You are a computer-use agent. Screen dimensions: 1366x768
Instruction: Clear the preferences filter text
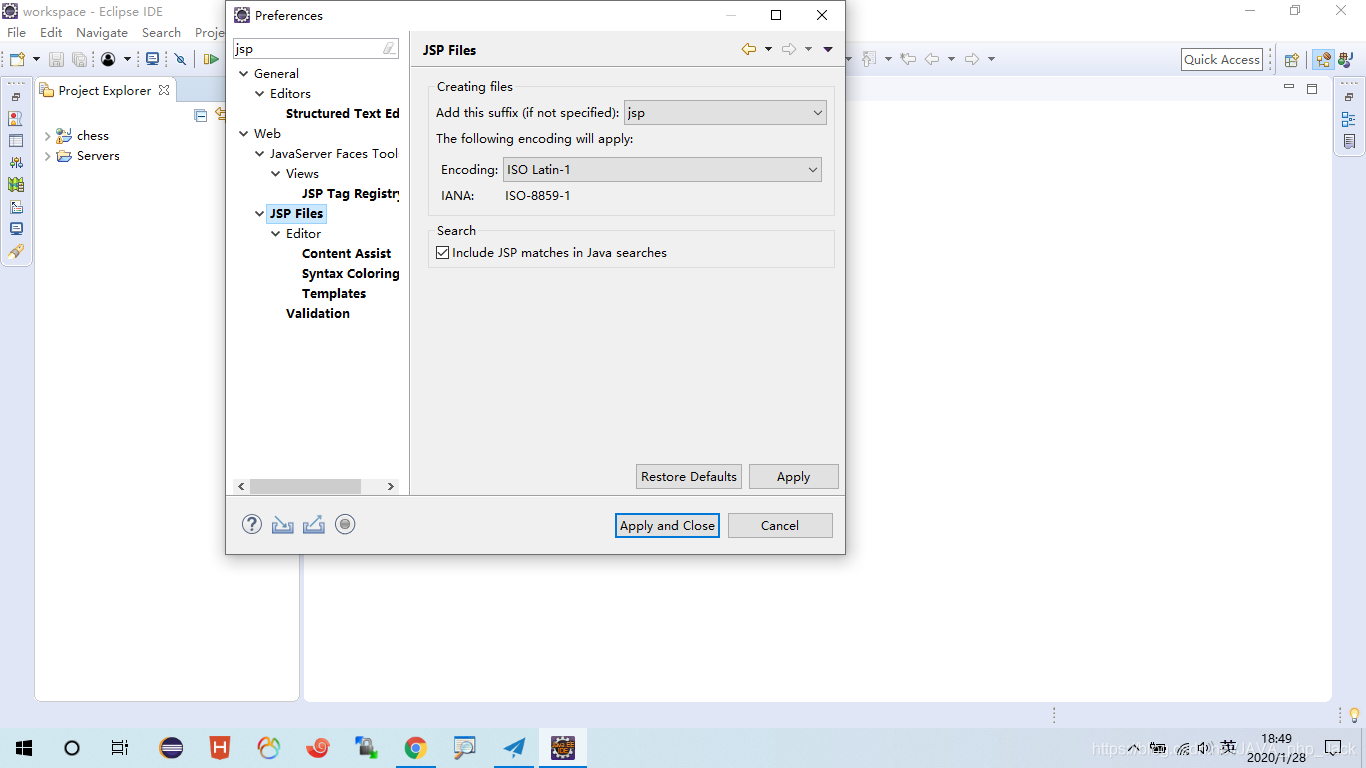(389, 49)
